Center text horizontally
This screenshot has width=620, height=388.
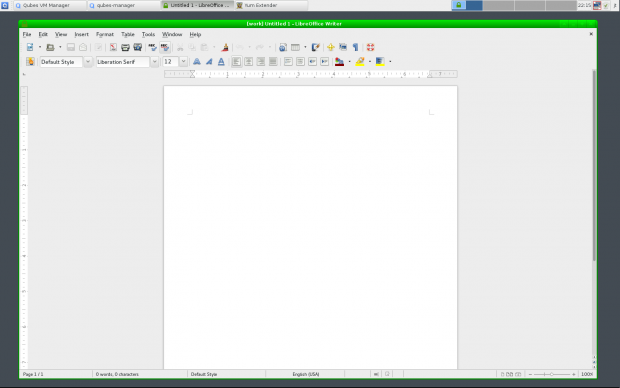point(249,62)
